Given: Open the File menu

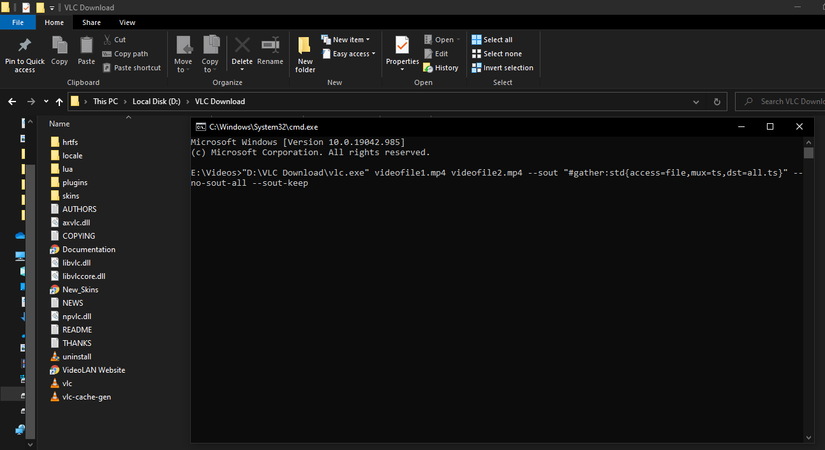Looking at the screenshot, I should pyautogui.click(x=18, y=22).
